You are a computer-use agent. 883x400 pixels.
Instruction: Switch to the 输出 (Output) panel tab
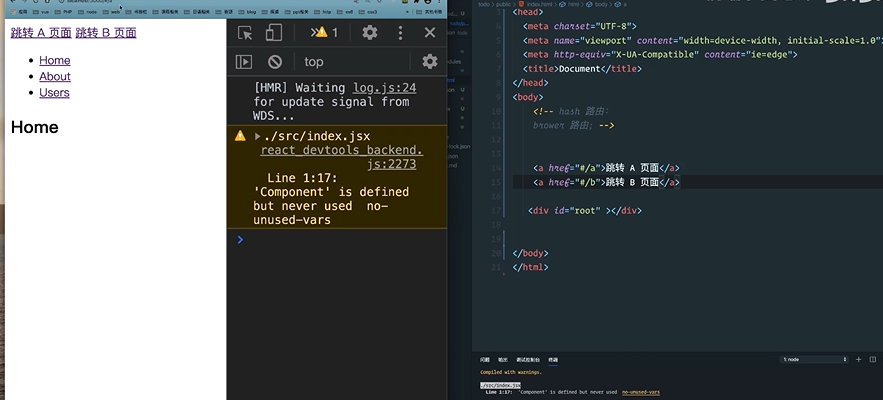point(503,359)
